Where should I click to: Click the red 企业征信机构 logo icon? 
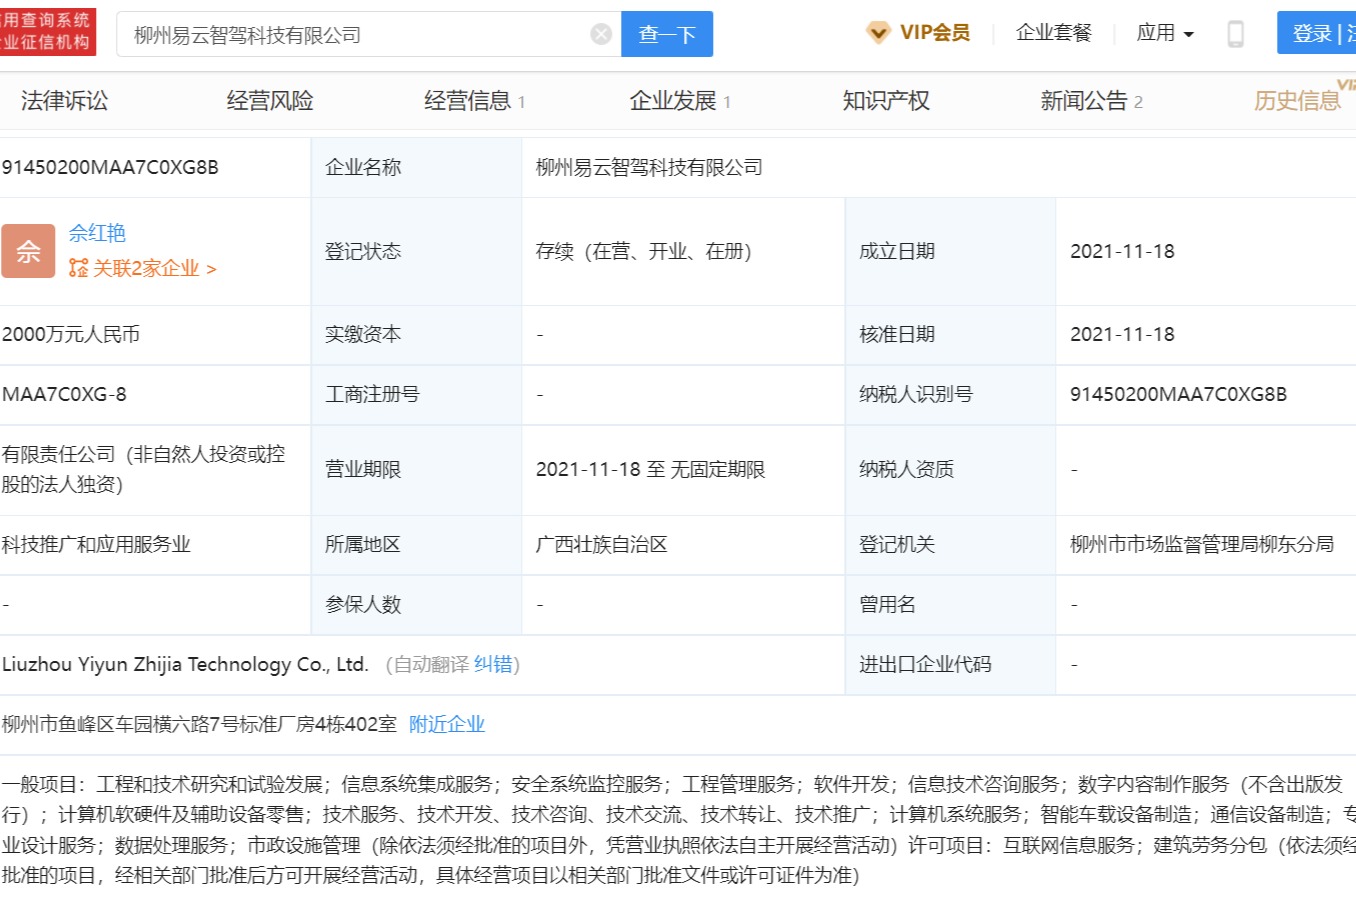(x=46, y=31)
